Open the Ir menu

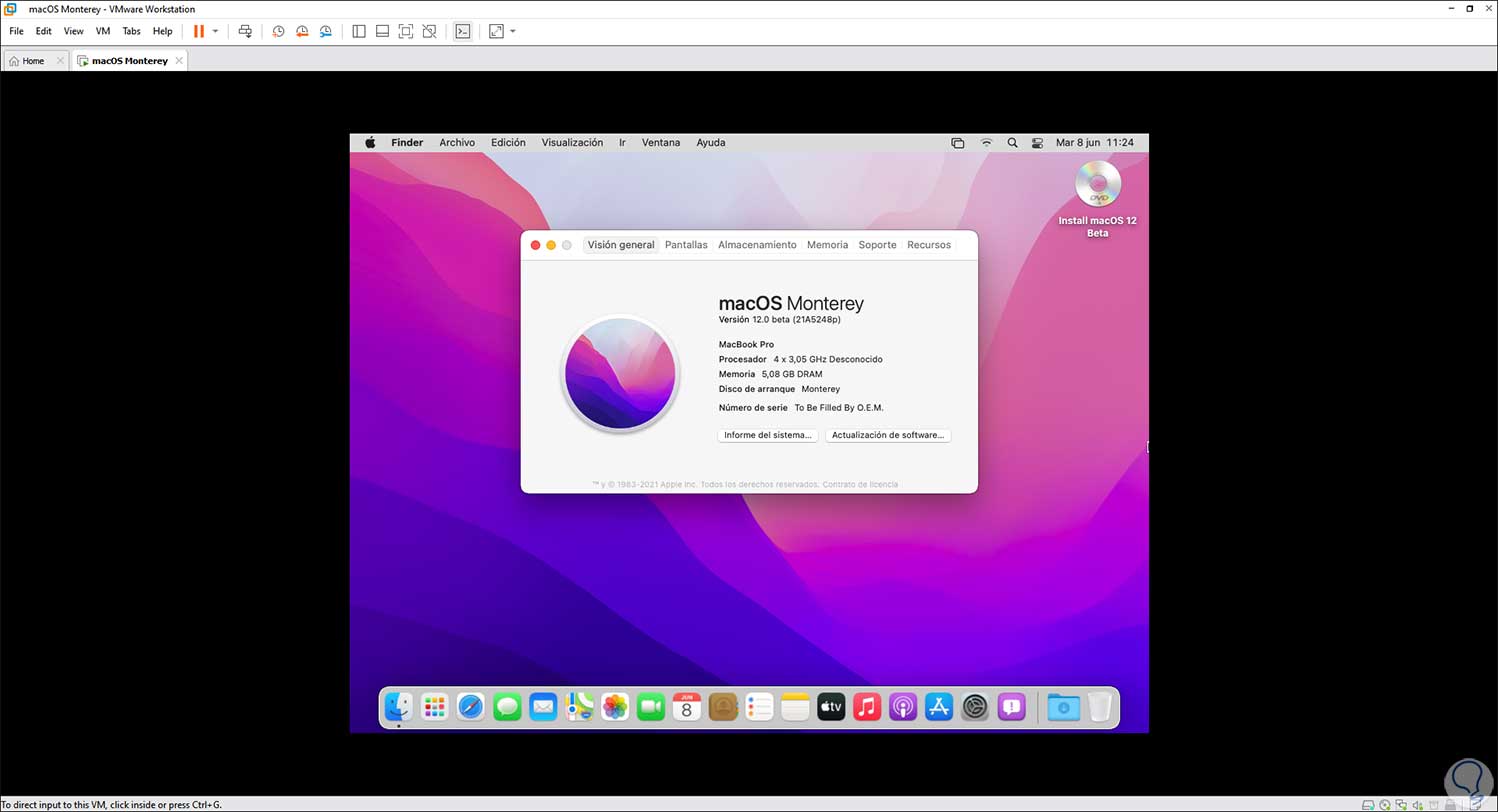pyautogui.click(x=622, y=143)
